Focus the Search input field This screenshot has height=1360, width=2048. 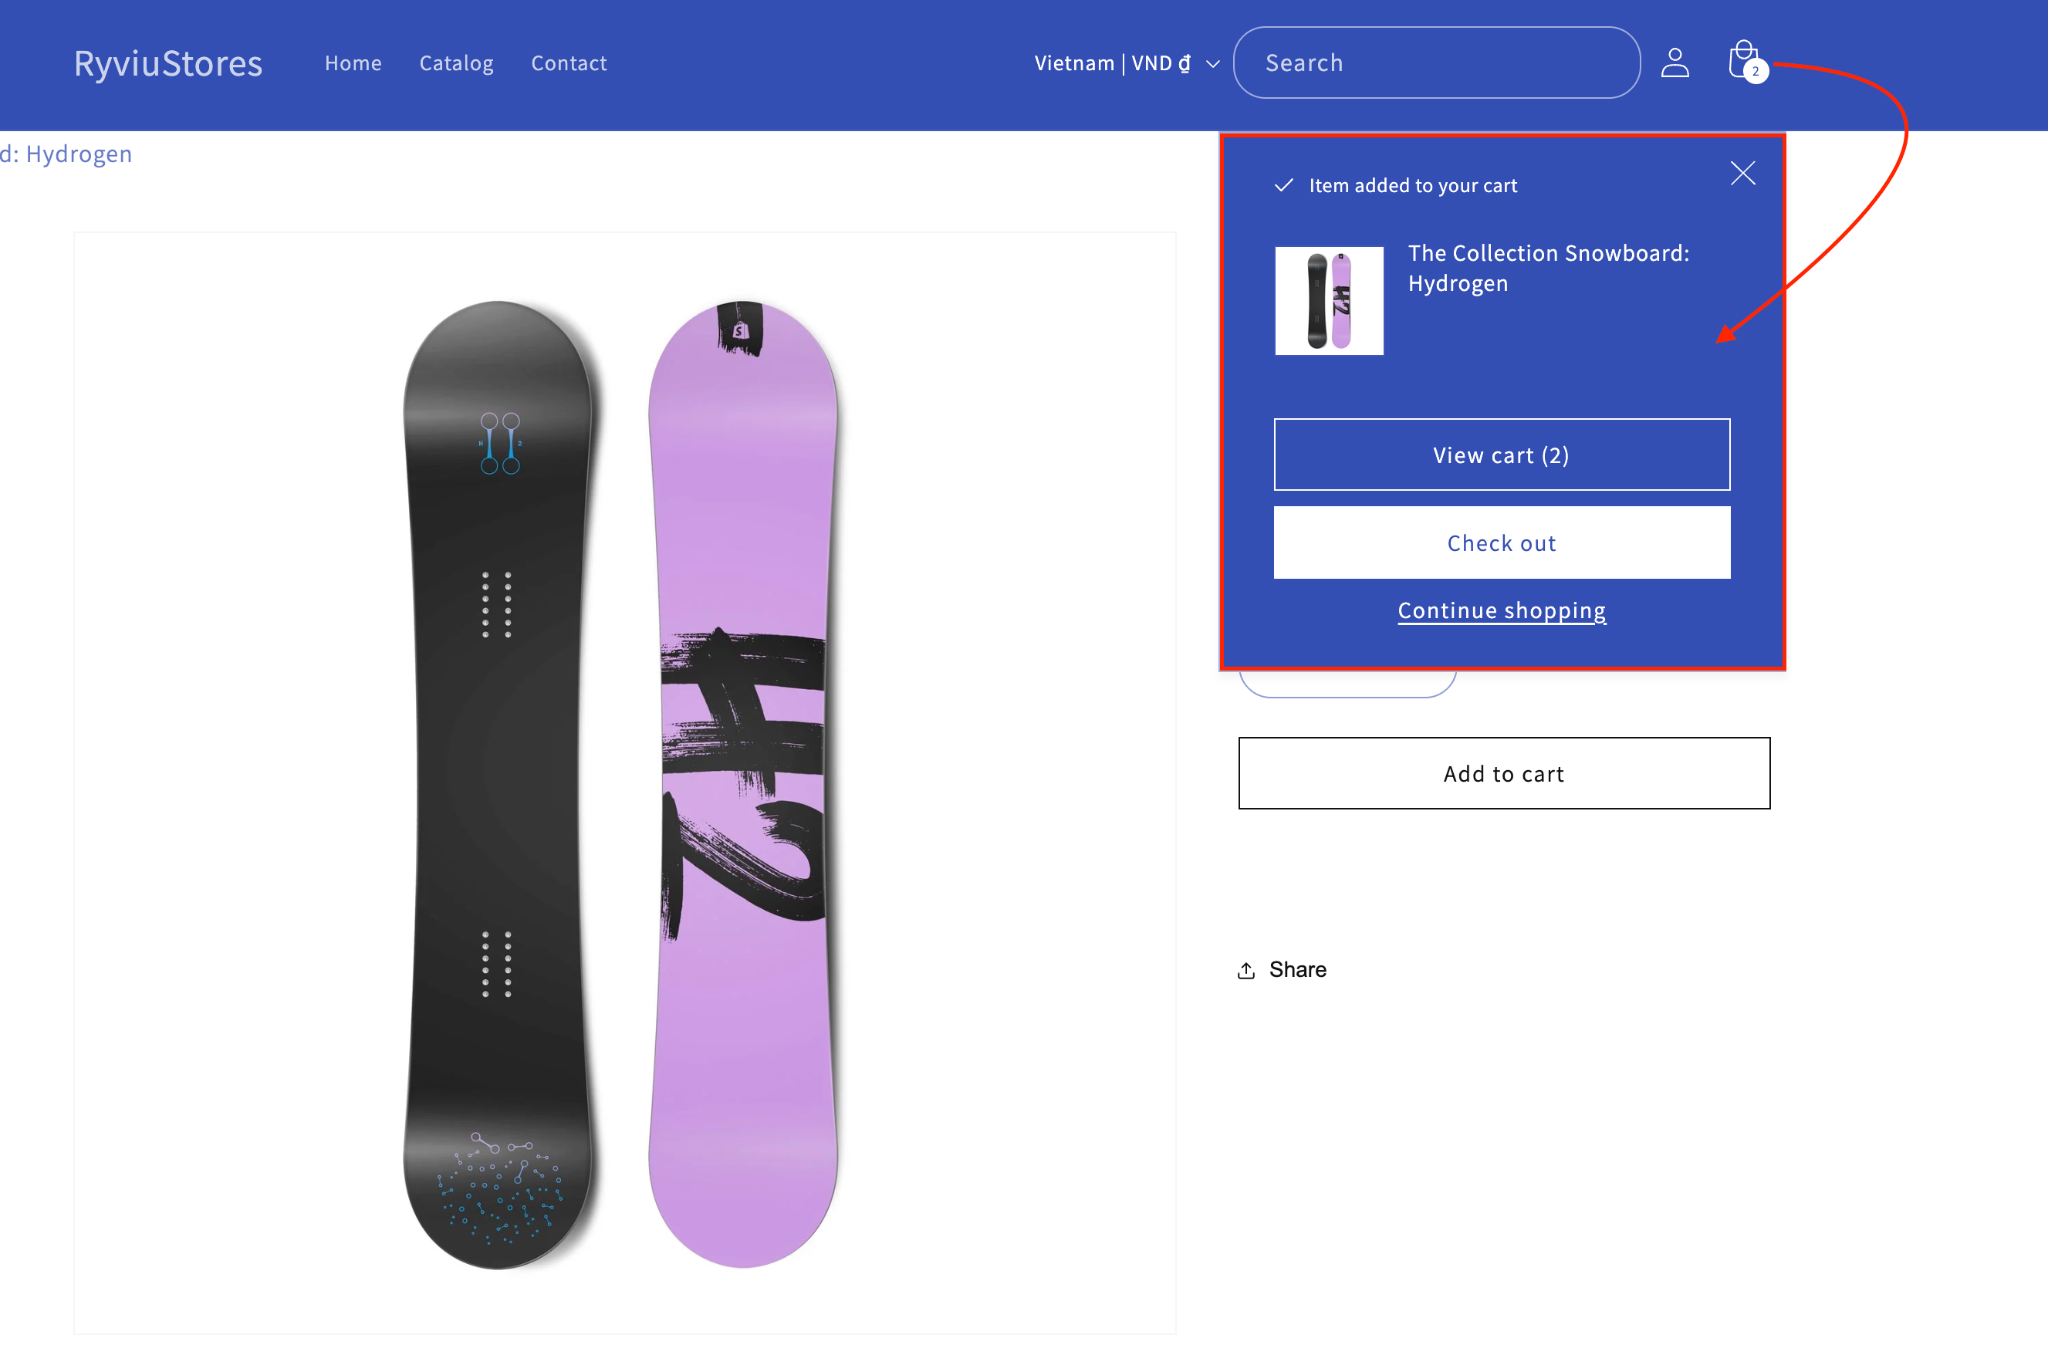coord(1437,63)
